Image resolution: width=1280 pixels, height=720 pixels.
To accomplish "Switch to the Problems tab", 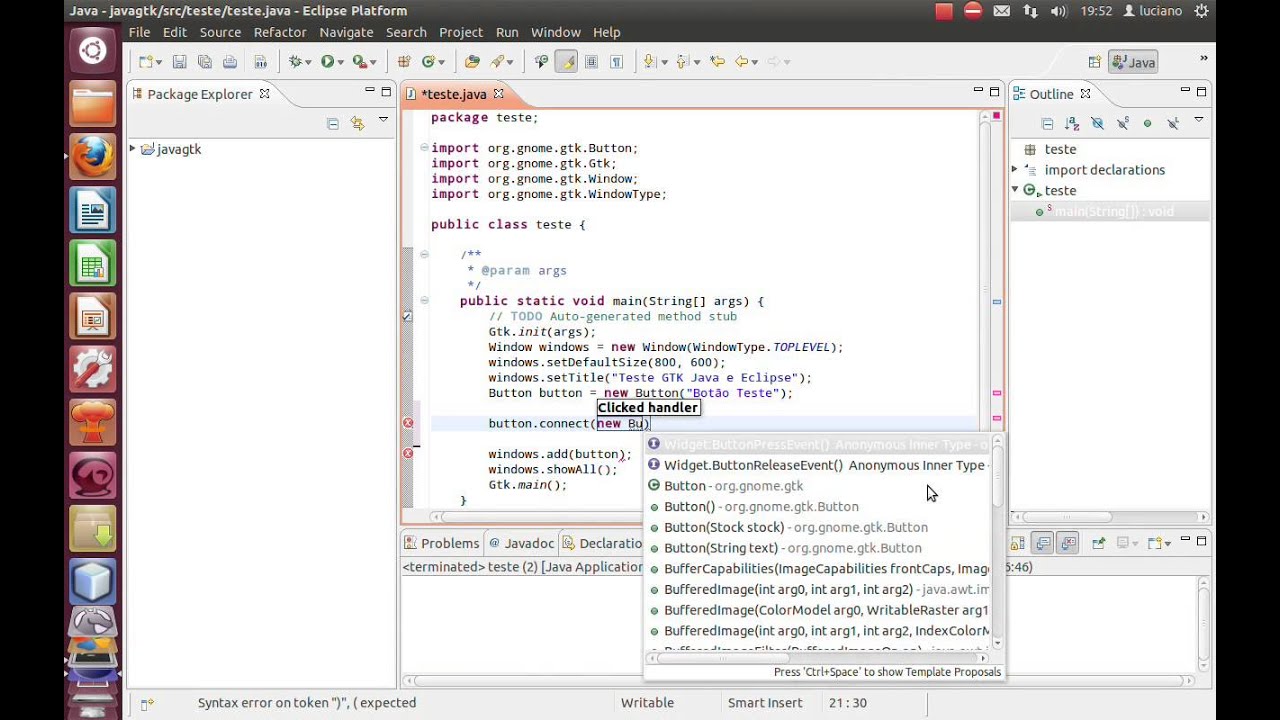I will tap(441, 543).
